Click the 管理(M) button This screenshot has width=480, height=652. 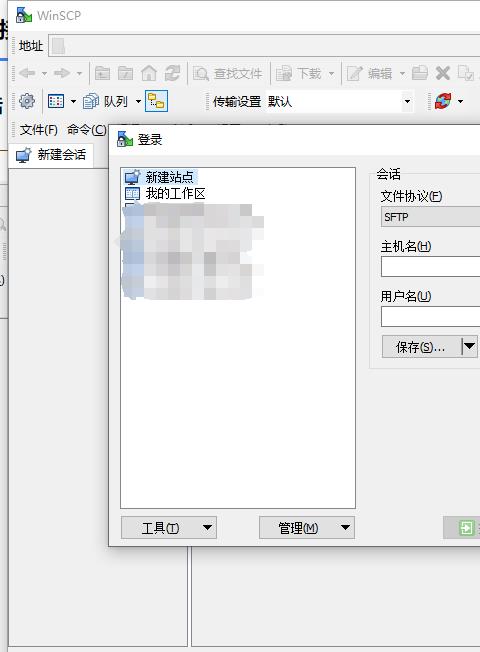(x=307, y=528)
